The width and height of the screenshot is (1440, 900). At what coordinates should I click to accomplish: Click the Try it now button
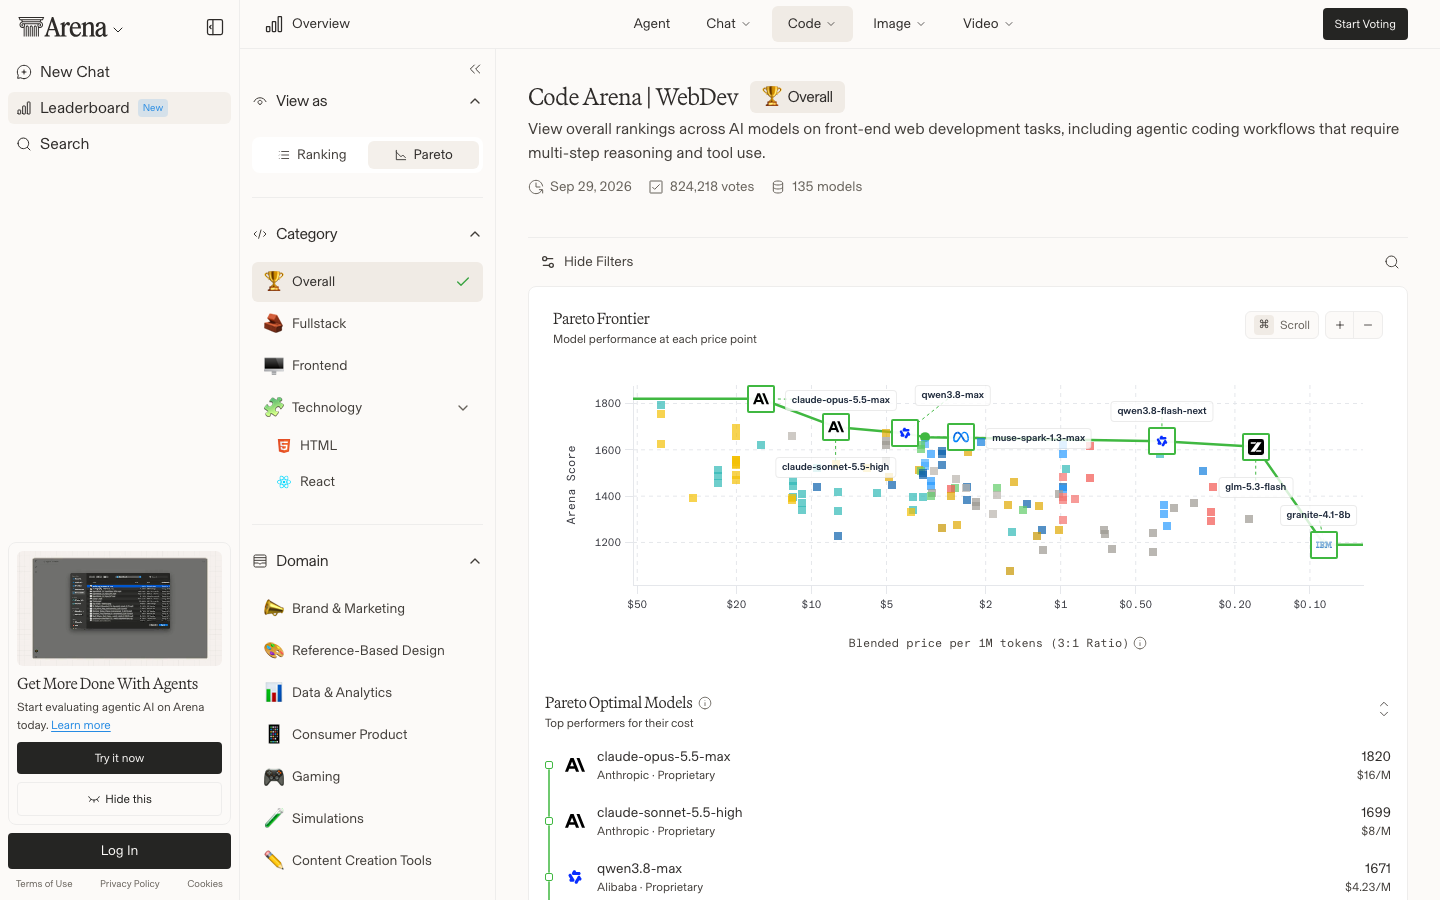point(119,758)
